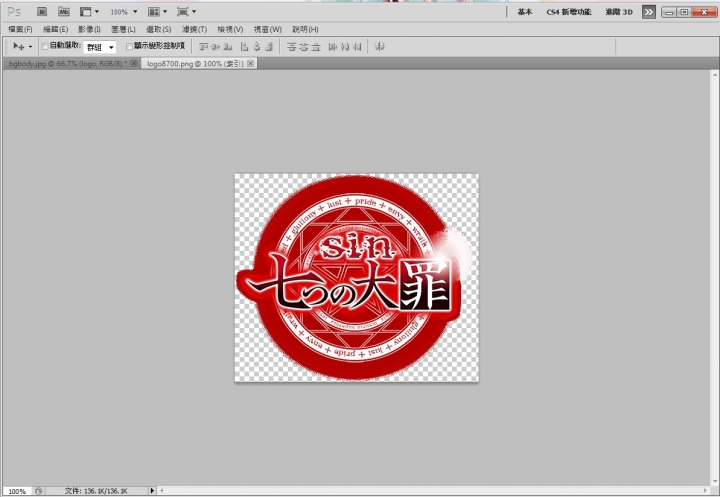Open the view extras dropdown icon
The height and width of the screenshot is (497, 720).
[89, 11]
